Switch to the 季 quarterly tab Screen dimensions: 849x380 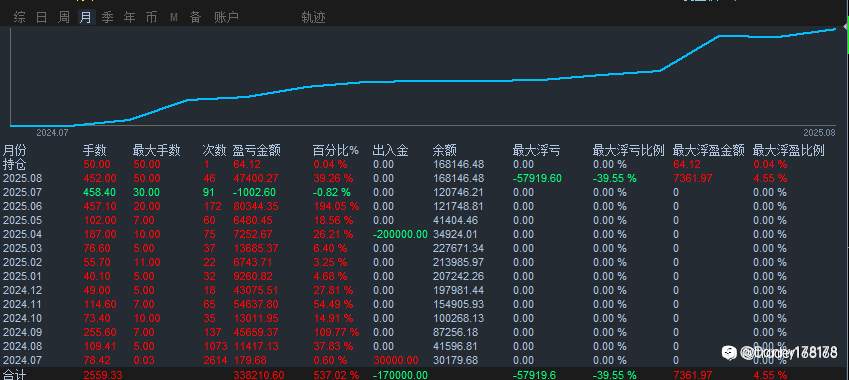(108, 17)
